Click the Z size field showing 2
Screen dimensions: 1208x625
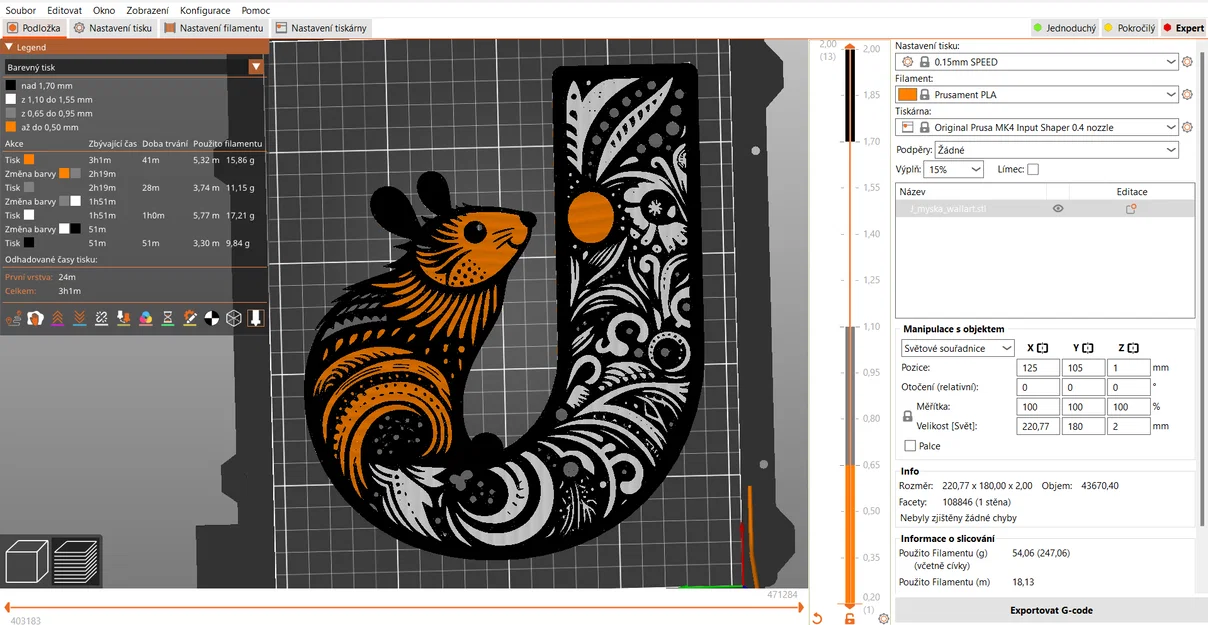[x=1128, y=426]
